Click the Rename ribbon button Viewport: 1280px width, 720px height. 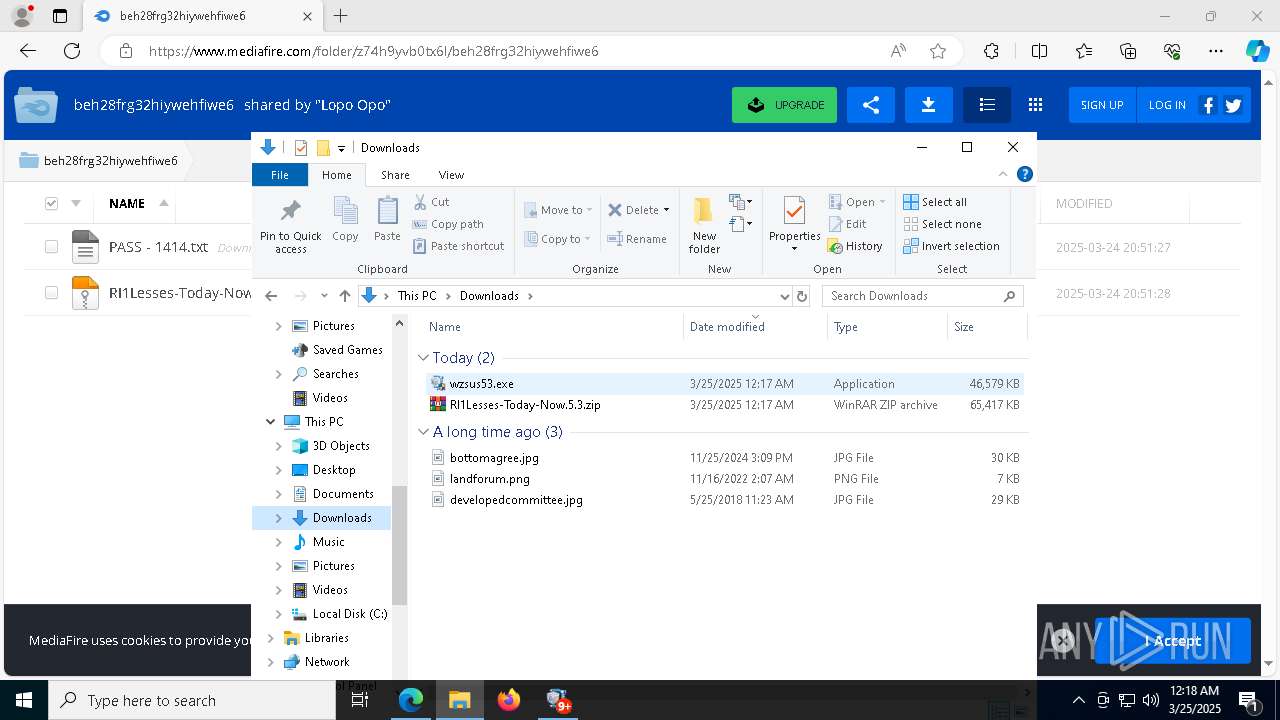coord(637,239)
